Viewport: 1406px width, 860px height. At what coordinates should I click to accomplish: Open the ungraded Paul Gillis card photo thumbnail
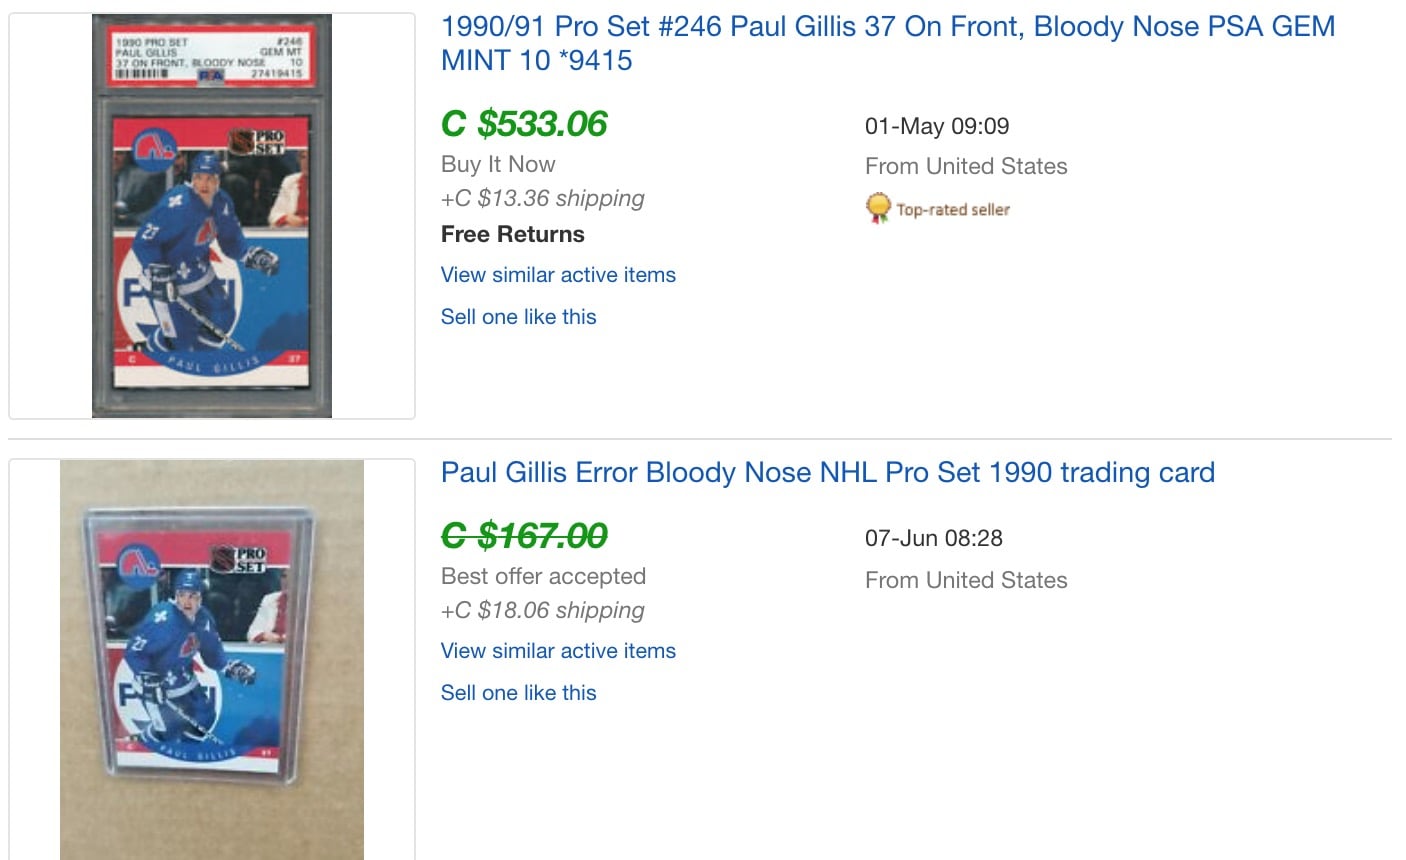point(212,660)
